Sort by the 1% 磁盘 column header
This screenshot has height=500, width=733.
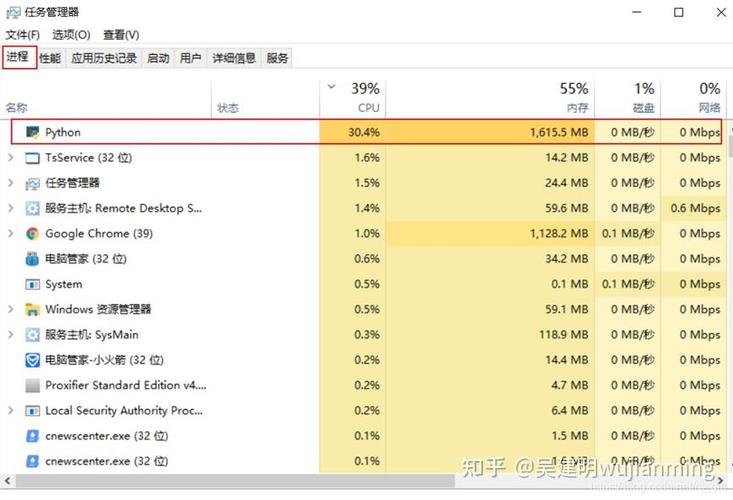pos(627,99)
